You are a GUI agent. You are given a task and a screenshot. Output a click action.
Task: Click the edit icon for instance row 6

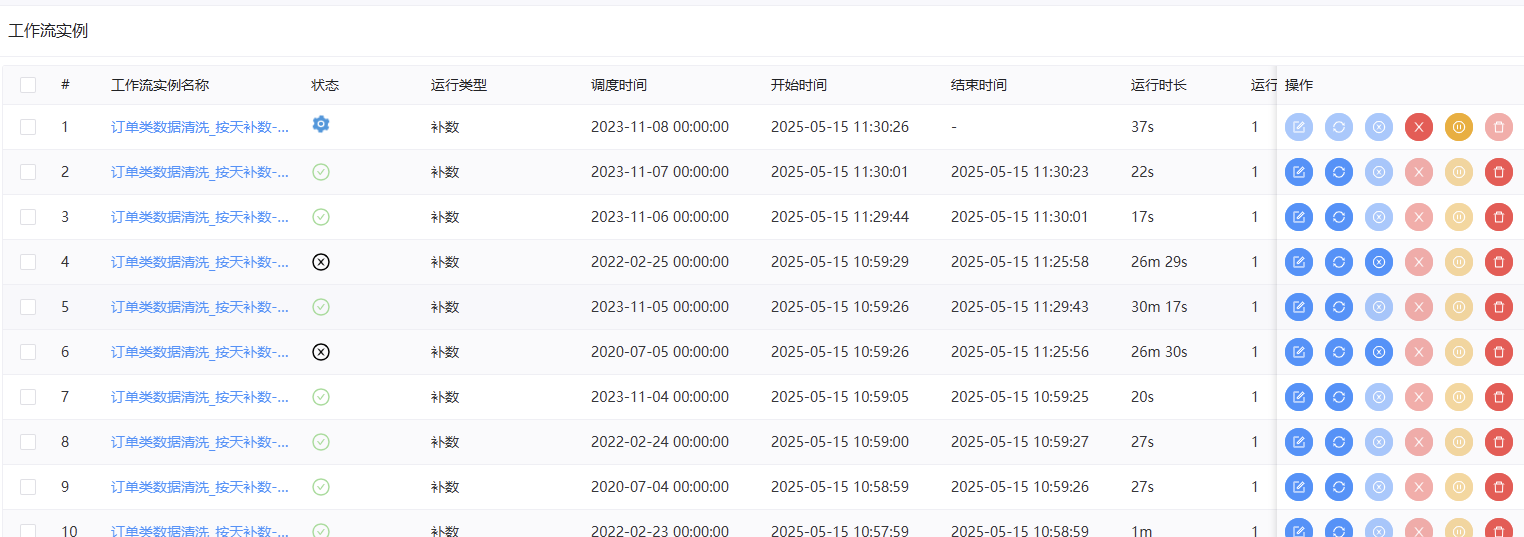click(x=1298, y=352)
